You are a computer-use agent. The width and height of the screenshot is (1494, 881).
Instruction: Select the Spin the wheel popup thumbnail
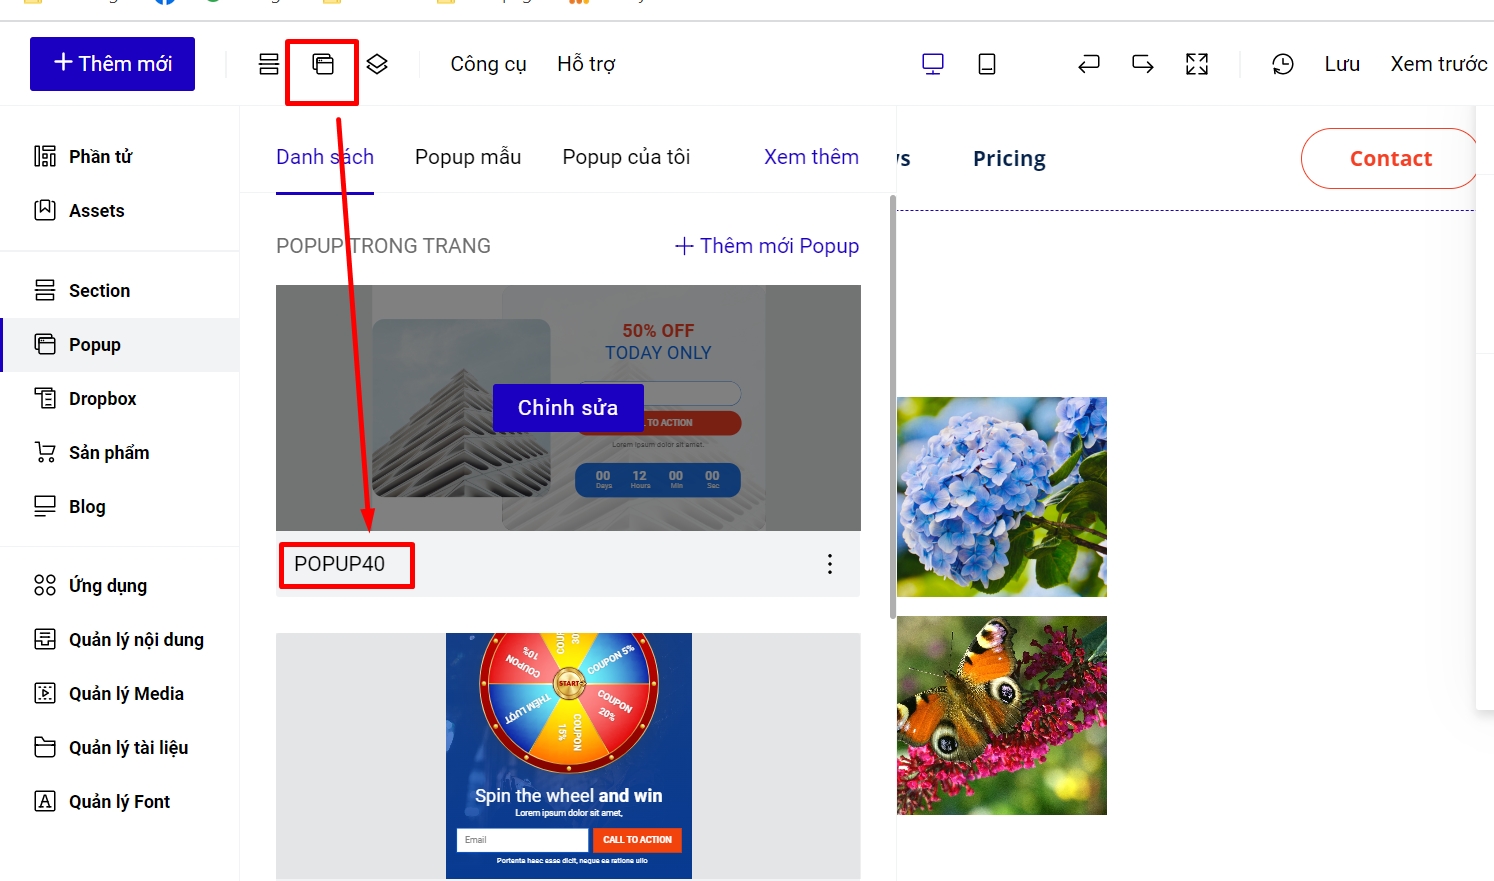(x=568, y=755)
